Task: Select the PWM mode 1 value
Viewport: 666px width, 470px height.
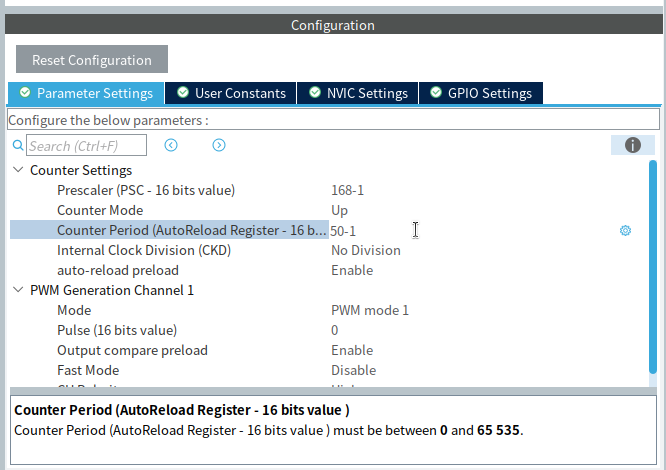Action: (370, 310)
